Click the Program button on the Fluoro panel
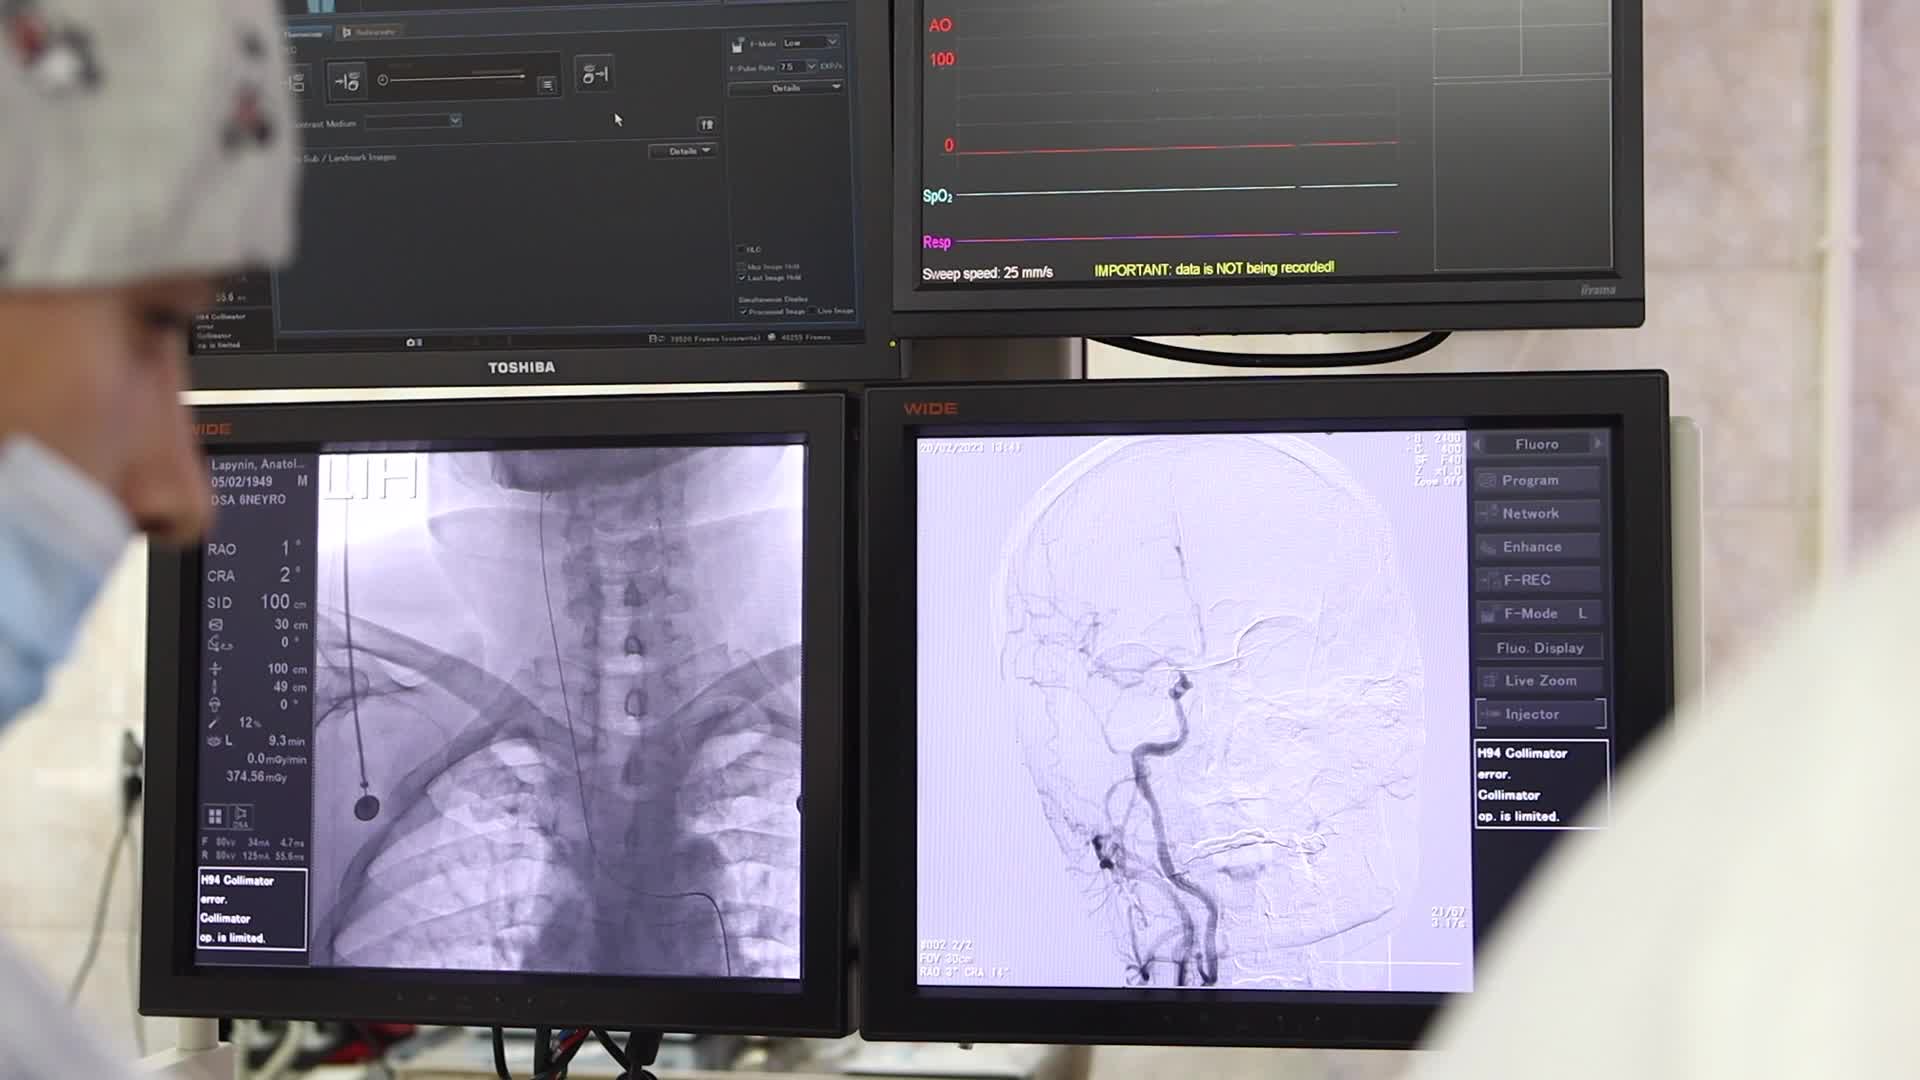Viewport: 1920px width, 1080px height. click(x=1539, y=480)
